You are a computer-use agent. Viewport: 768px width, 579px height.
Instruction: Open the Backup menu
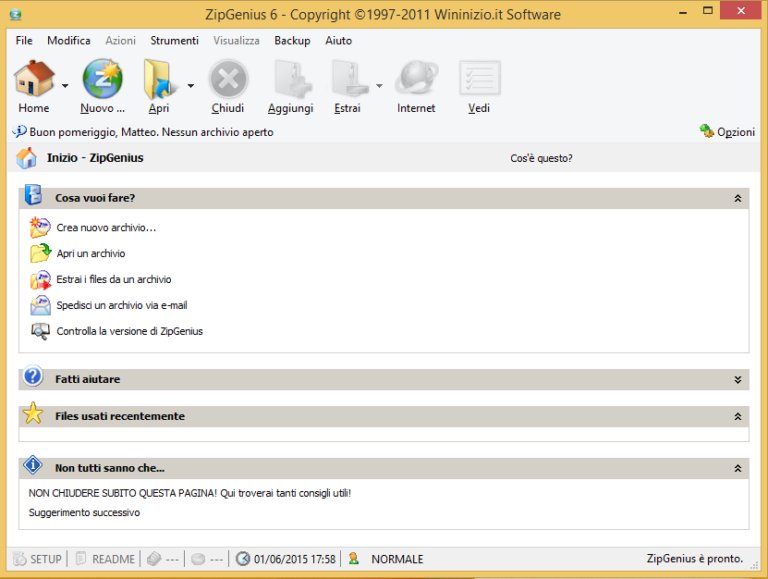[292, 41]
